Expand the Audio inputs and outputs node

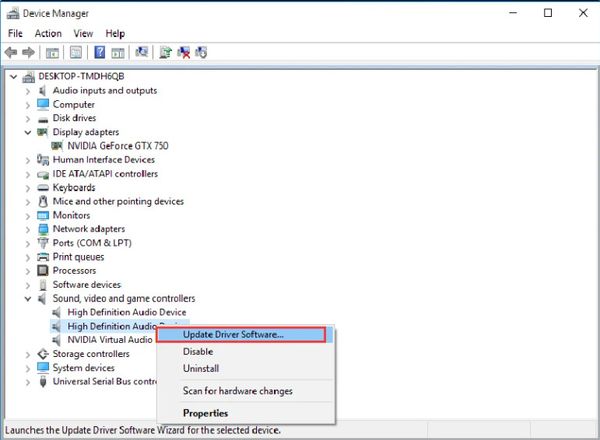pos(28,90)
